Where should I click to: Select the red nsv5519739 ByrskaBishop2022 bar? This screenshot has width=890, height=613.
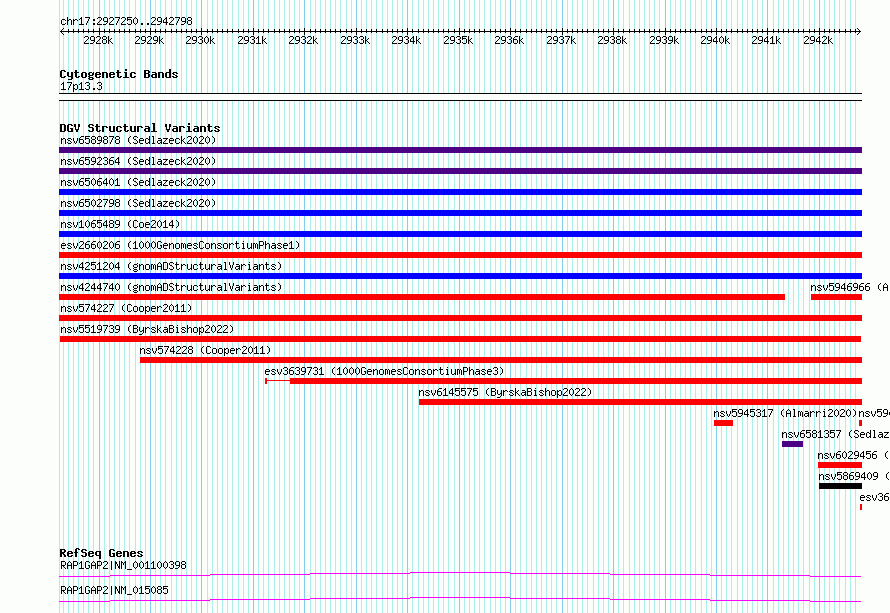(x=460, y=339)
